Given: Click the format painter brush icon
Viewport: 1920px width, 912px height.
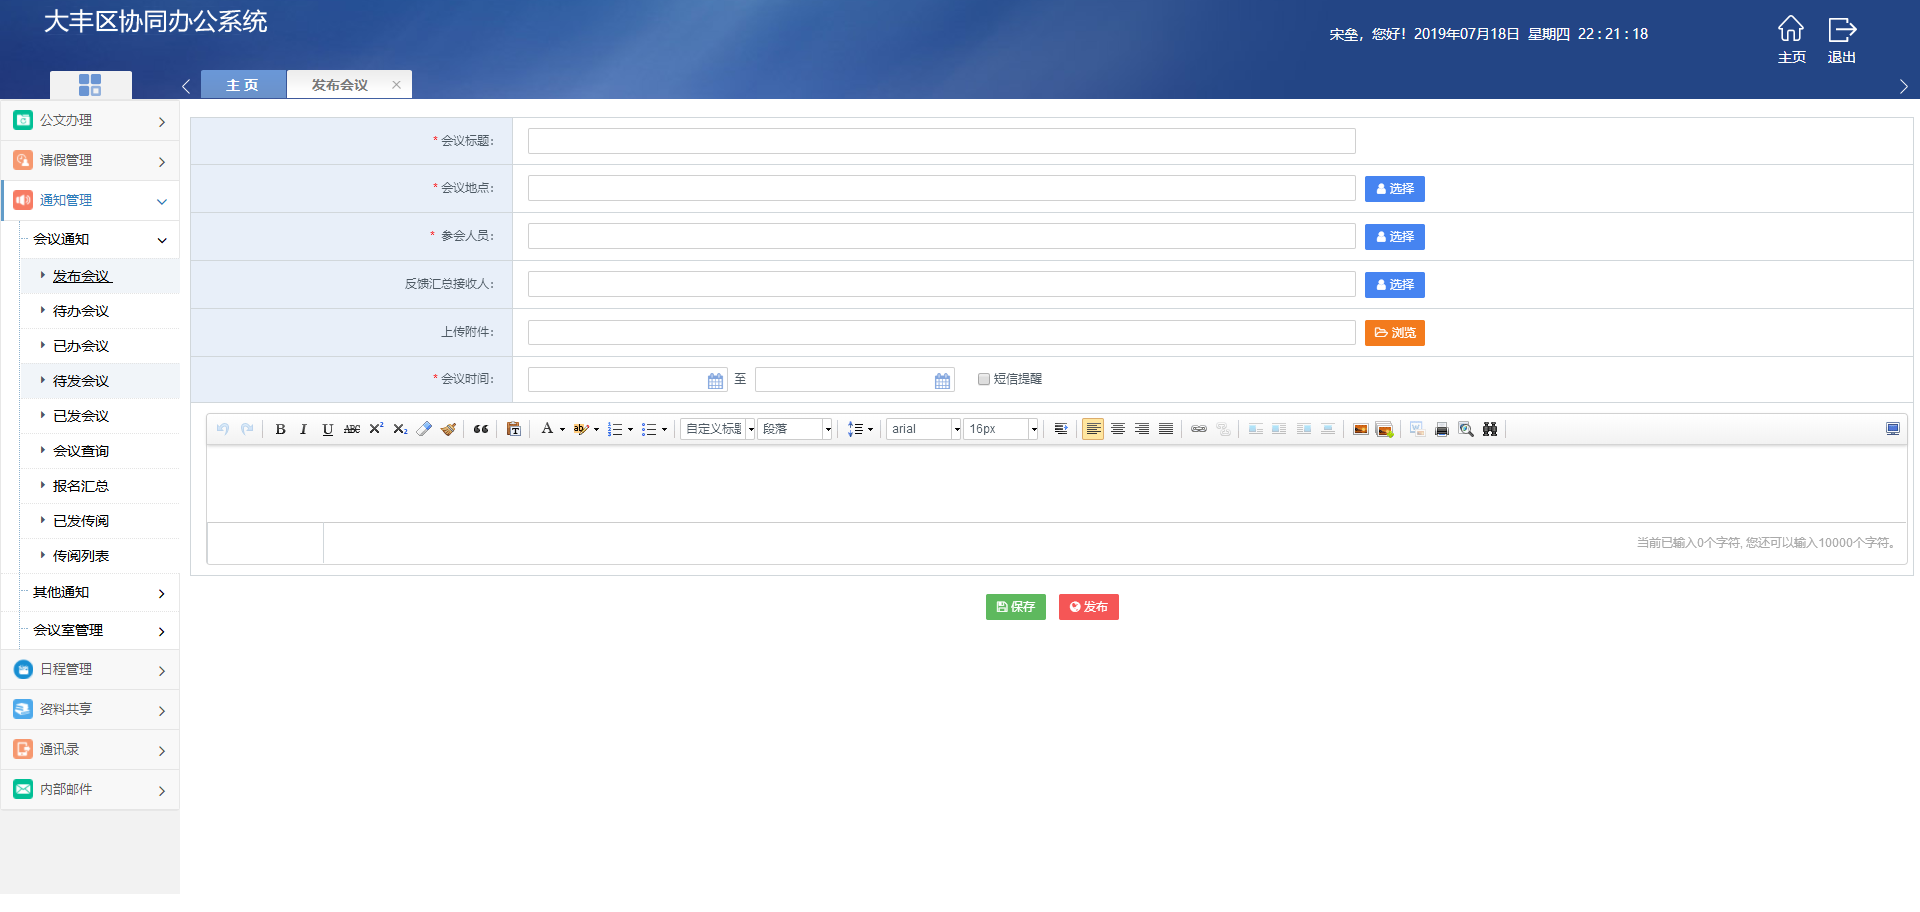Looking at the screenshot, I should click(x=448, y=429).
